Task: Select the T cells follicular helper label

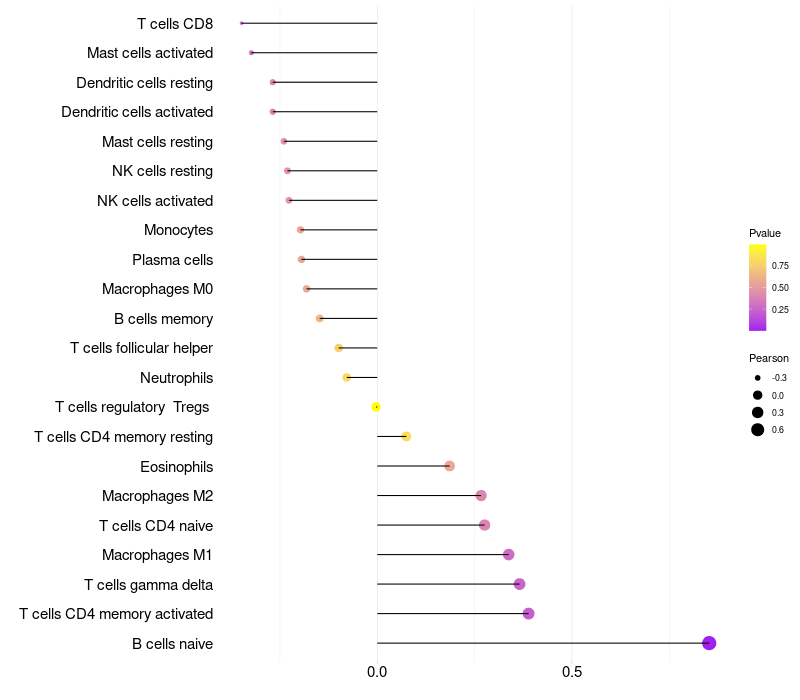Action: click(141, 348)
